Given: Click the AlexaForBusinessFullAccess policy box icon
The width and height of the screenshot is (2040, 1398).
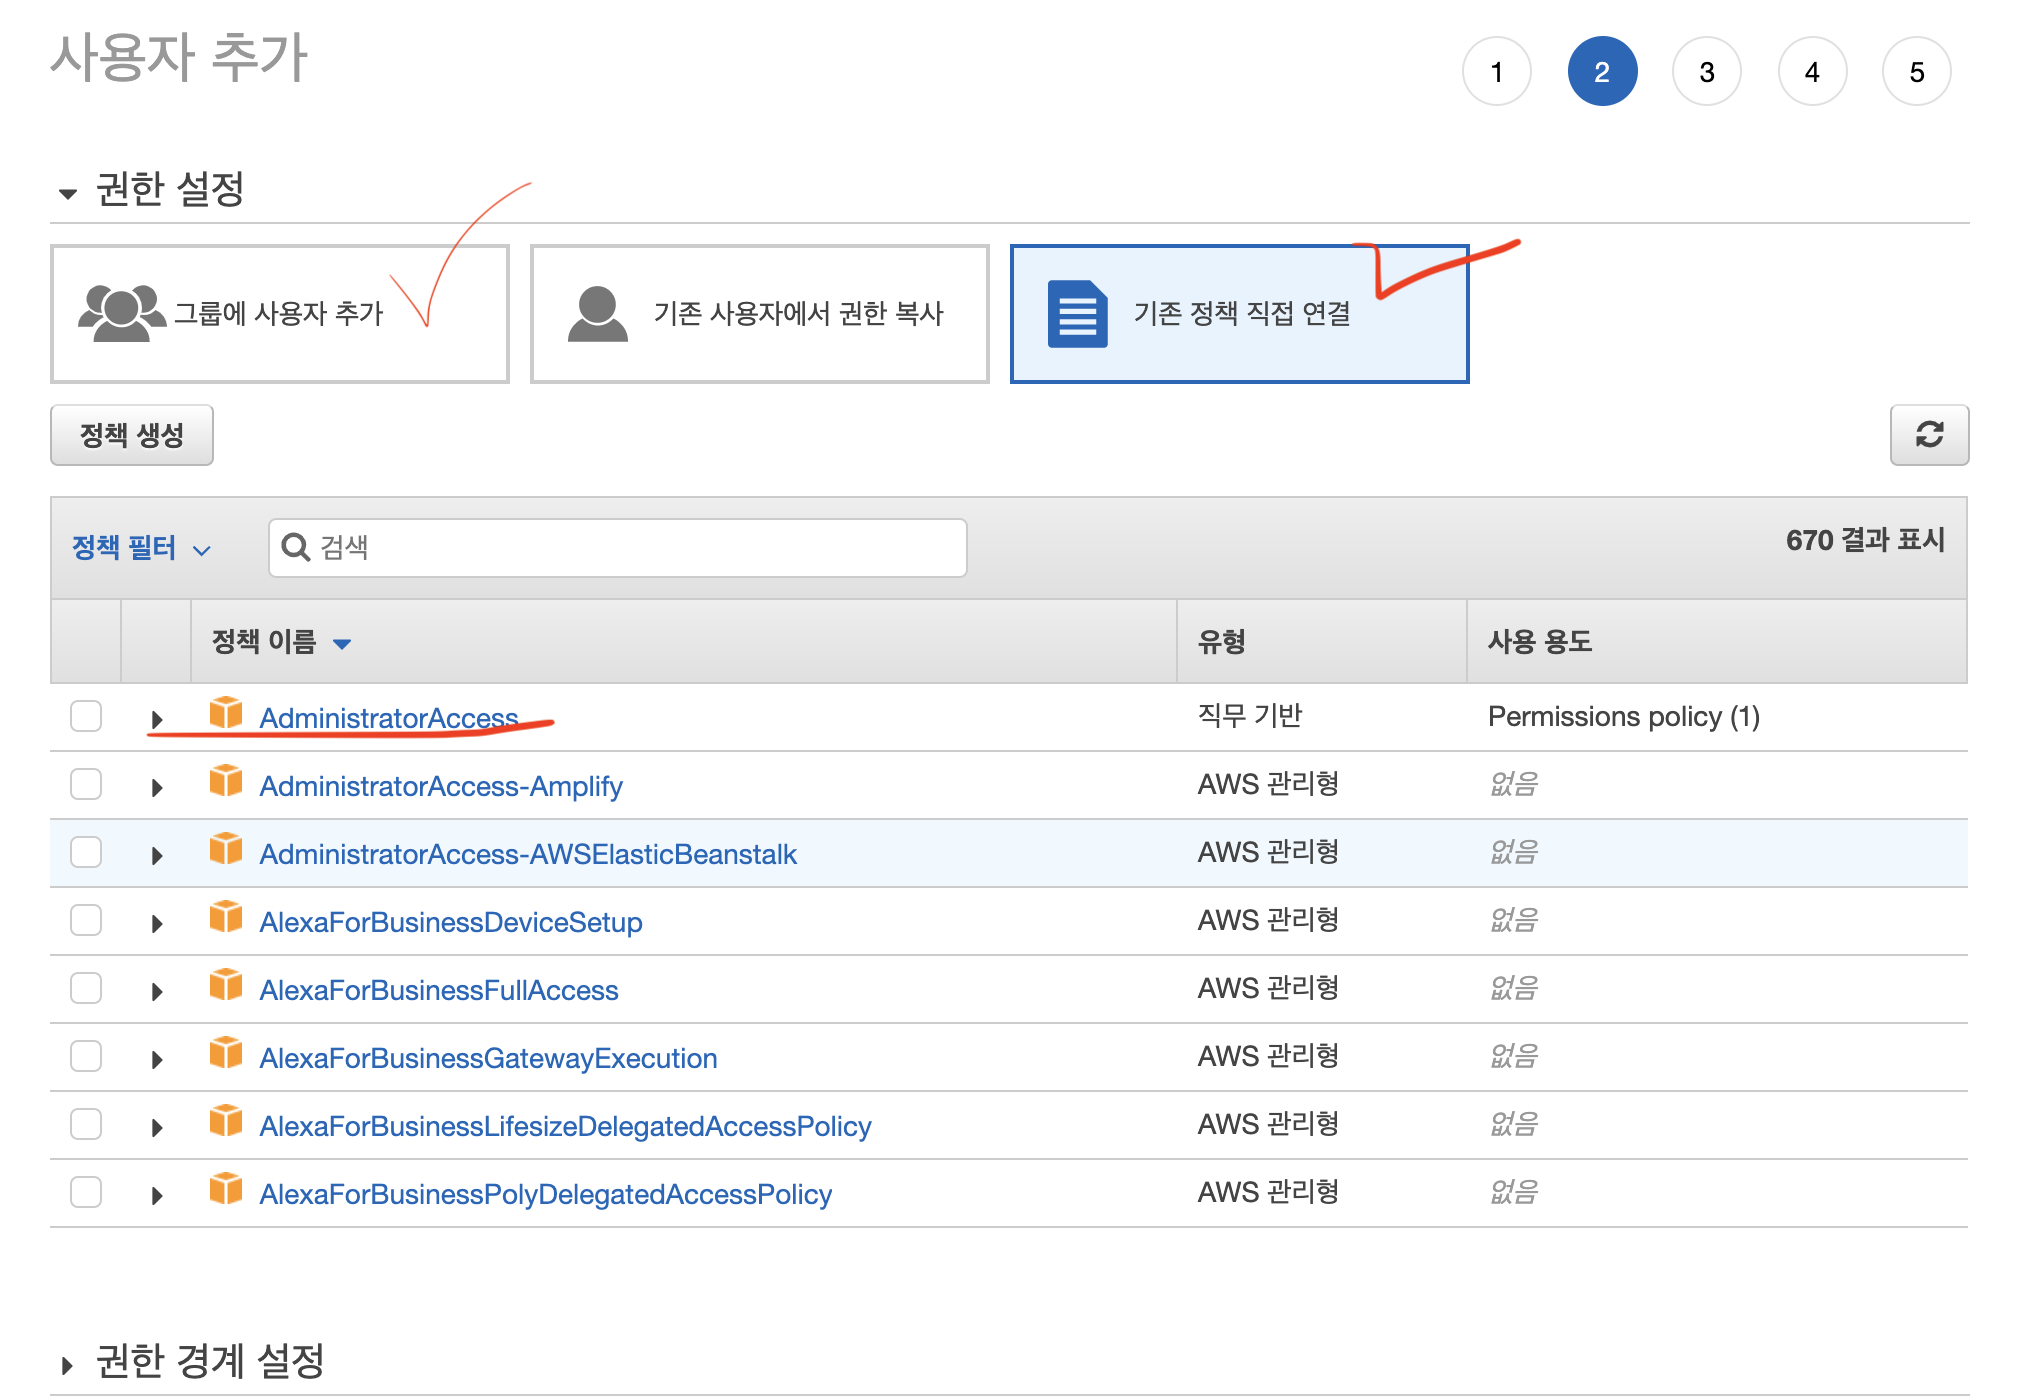Looking at the screenshot, I should tap(226, 986).
